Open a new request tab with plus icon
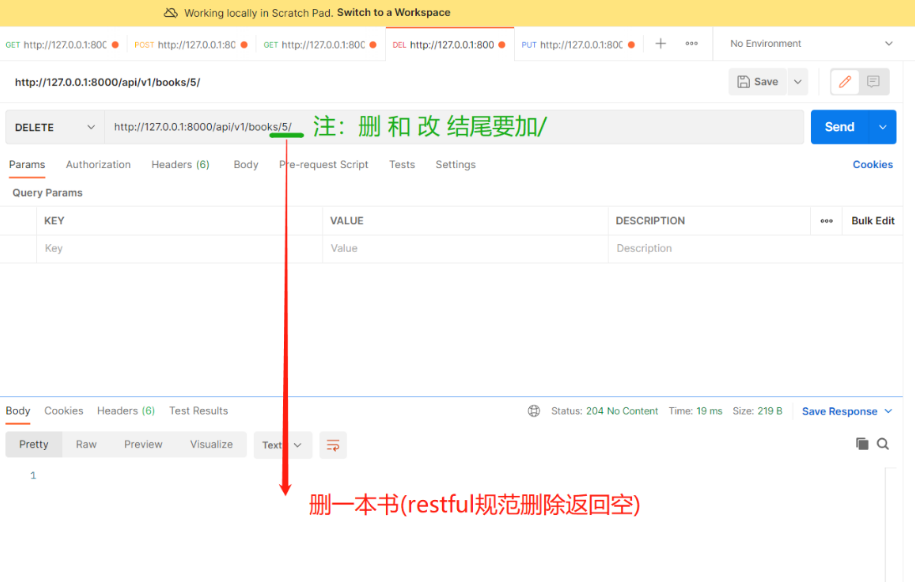The height and width of the screenshot is (582, 915). click(661, 44)
